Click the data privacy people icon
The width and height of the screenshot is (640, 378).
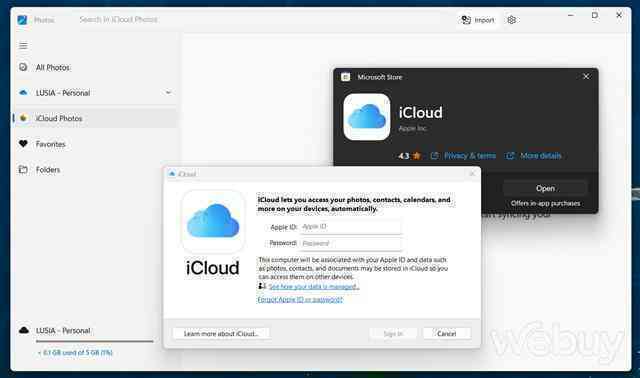262,286
